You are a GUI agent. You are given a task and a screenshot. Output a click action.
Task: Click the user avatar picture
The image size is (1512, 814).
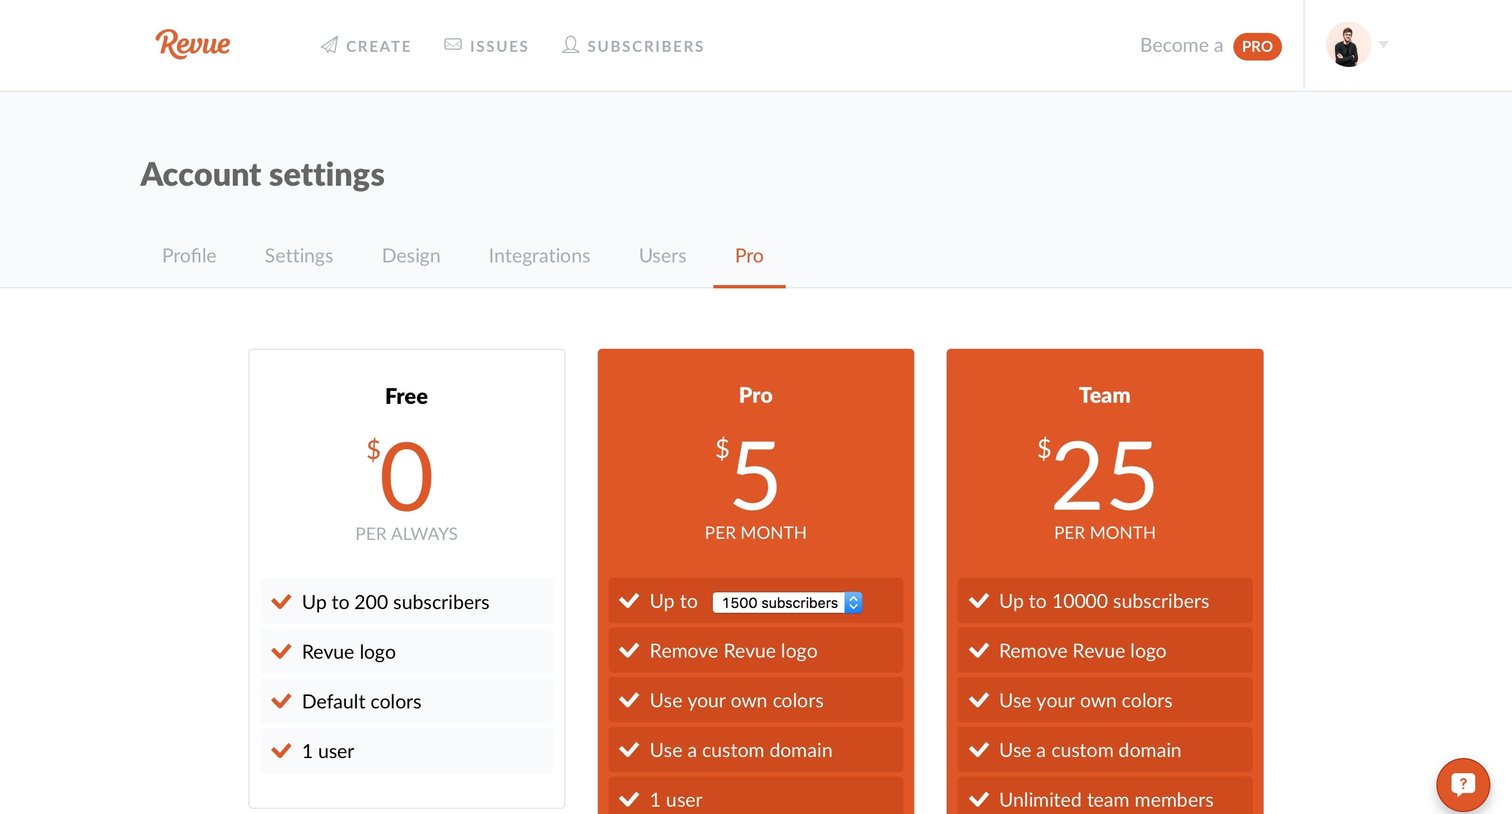coord(1348,45)
